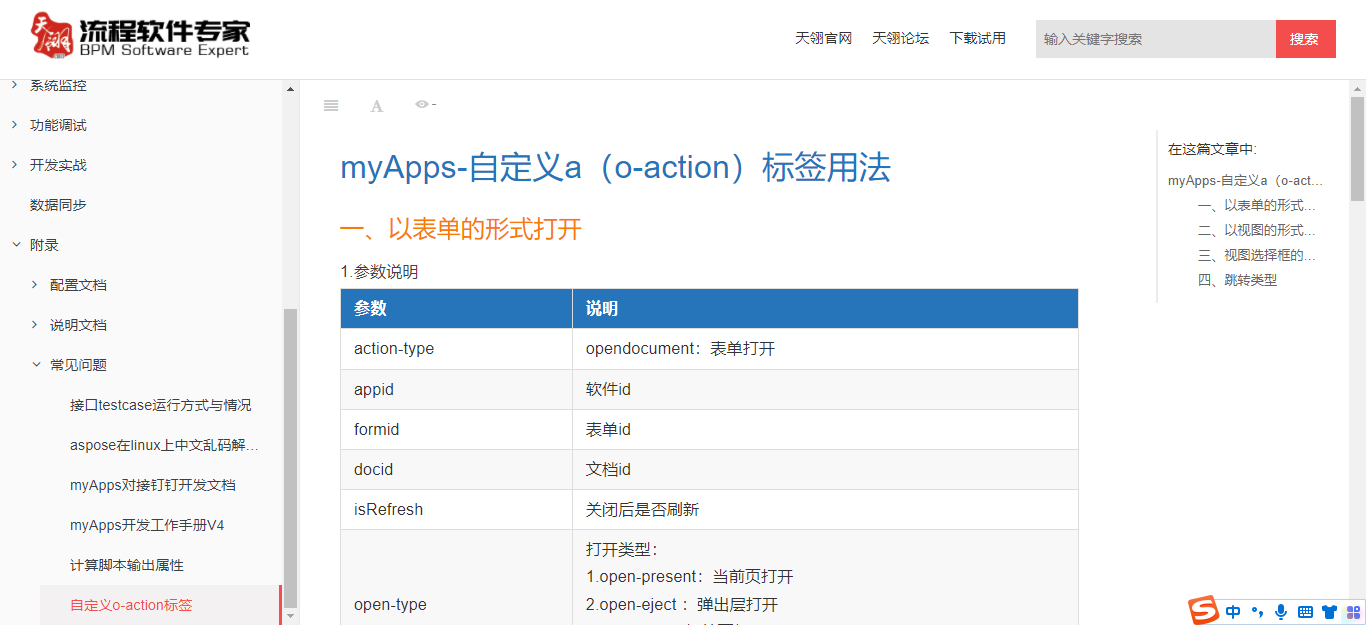The height and width of the screenshot is (625, 1366).
Task: Click the formid table cell
Action: coord(456,429)
